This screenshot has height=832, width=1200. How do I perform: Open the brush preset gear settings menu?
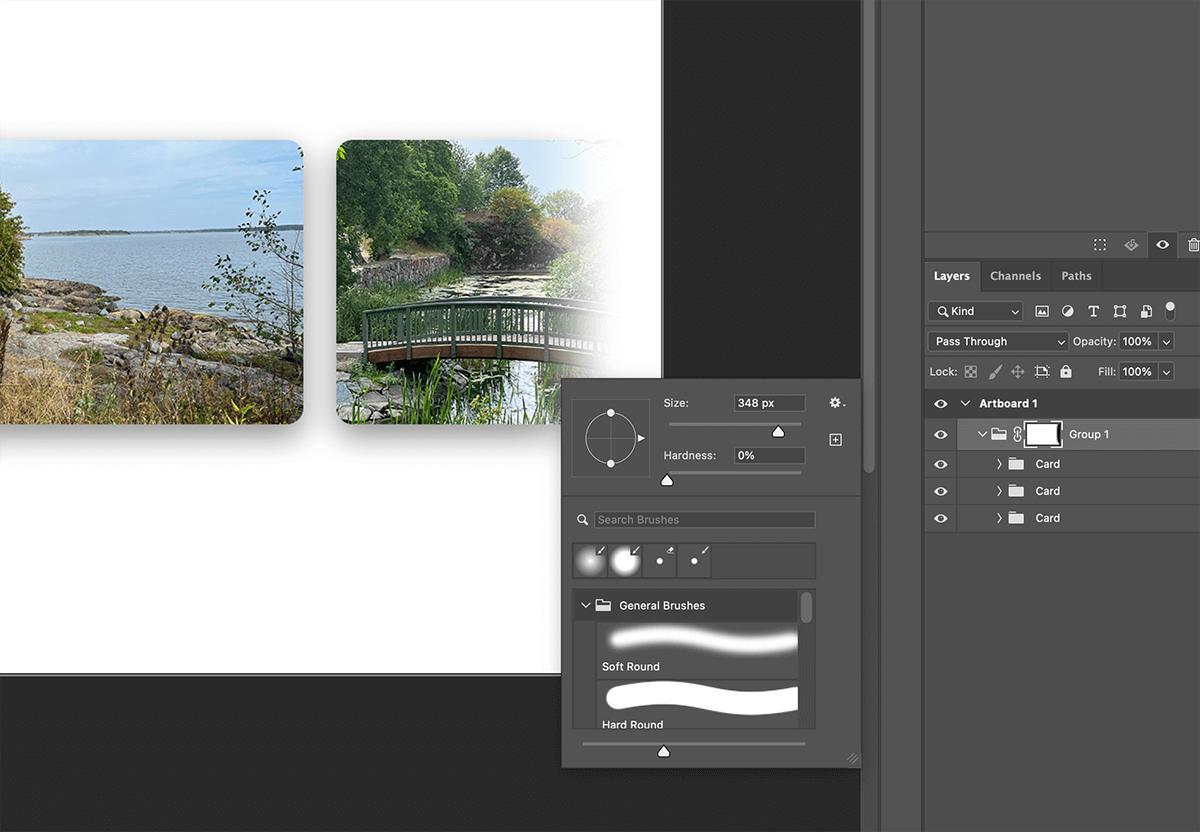836,403
